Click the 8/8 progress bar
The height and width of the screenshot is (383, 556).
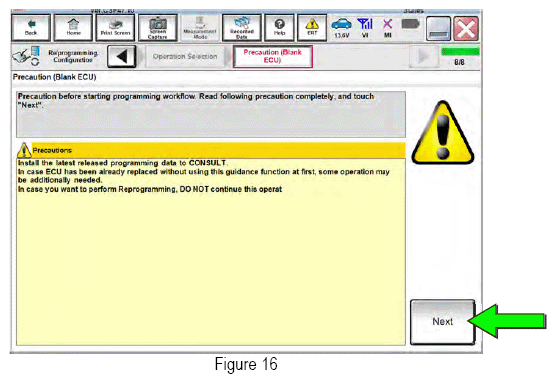tap(460, 52)
